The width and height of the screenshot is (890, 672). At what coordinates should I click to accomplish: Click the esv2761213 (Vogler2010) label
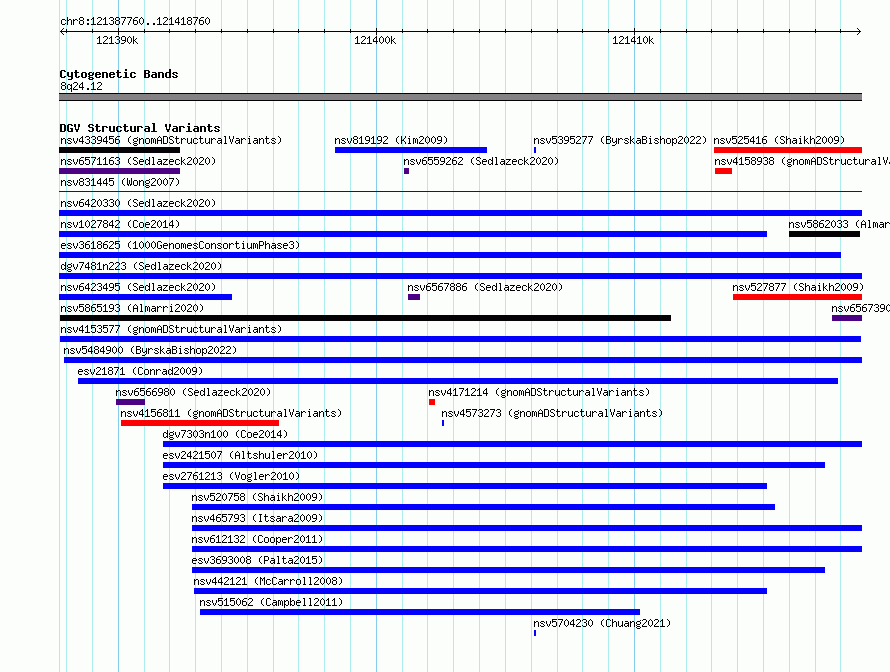[231, 476]
